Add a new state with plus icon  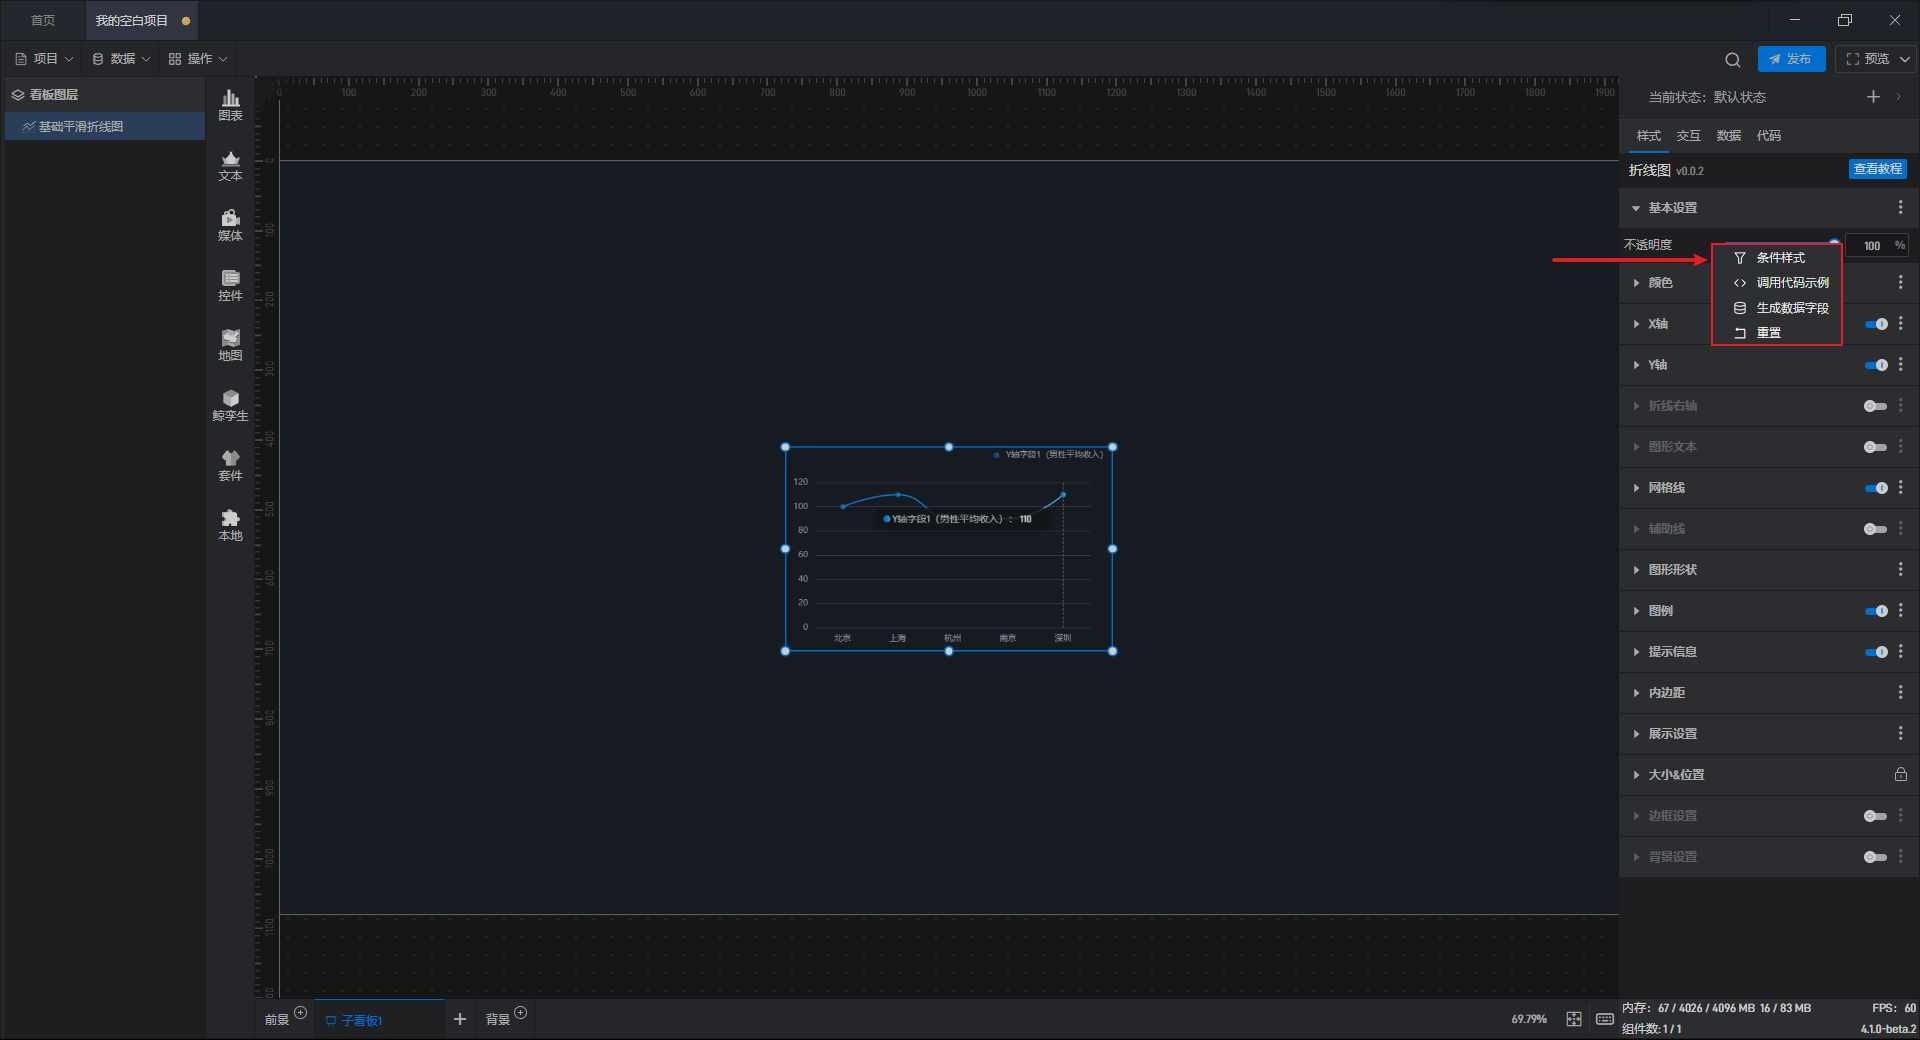coord(1873,97)
